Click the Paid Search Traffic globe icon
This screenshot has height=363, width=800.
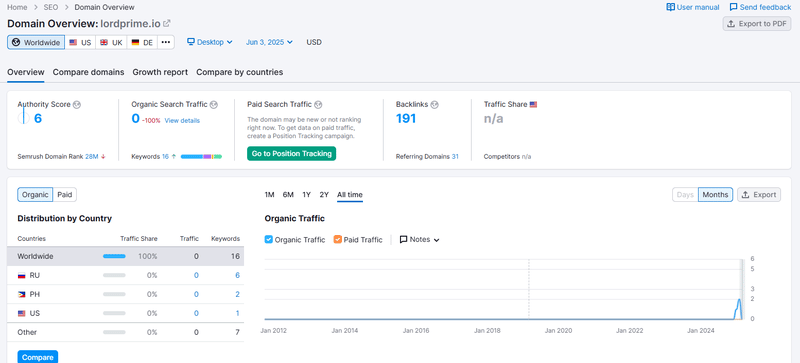pyautogui.click(x=318, y=105)
